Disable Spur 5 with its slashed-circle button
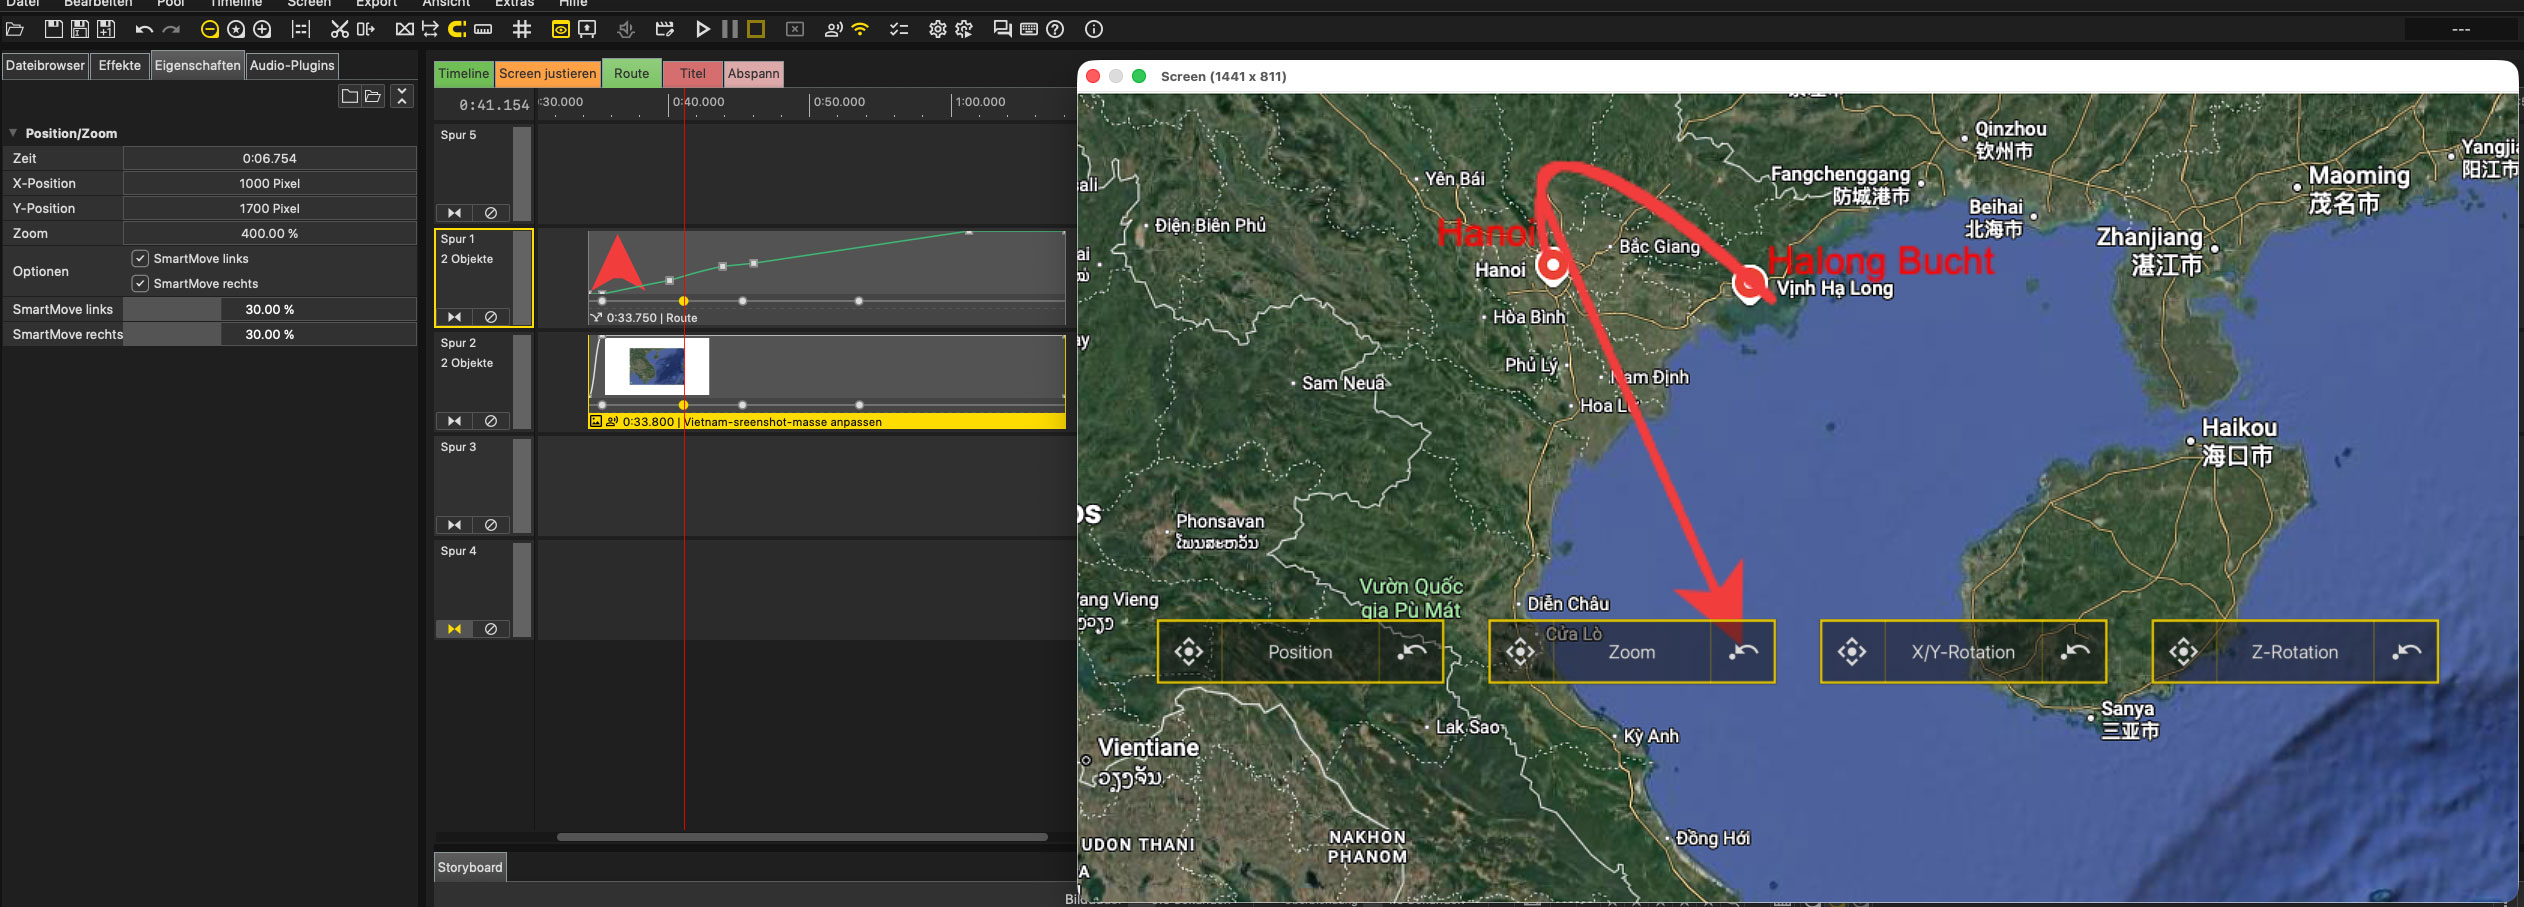The image size is (2524, 907). (x=491, y=213)
